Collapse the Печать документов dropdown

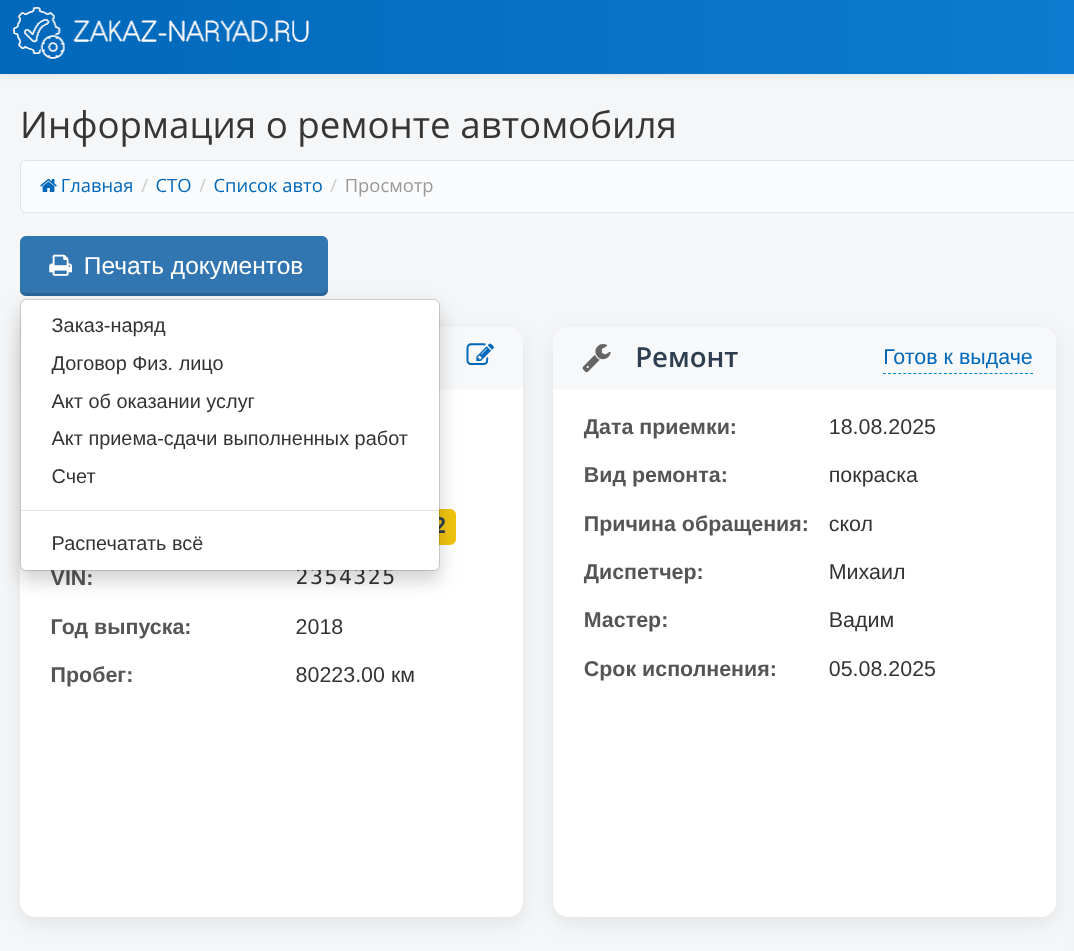(x=174, y=266)
